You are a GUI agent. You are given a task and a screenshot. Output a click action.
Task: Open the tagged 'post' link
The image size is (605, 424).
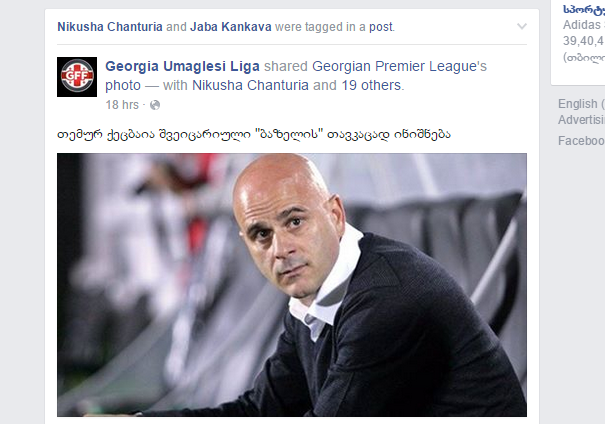(x=381, y=27)
